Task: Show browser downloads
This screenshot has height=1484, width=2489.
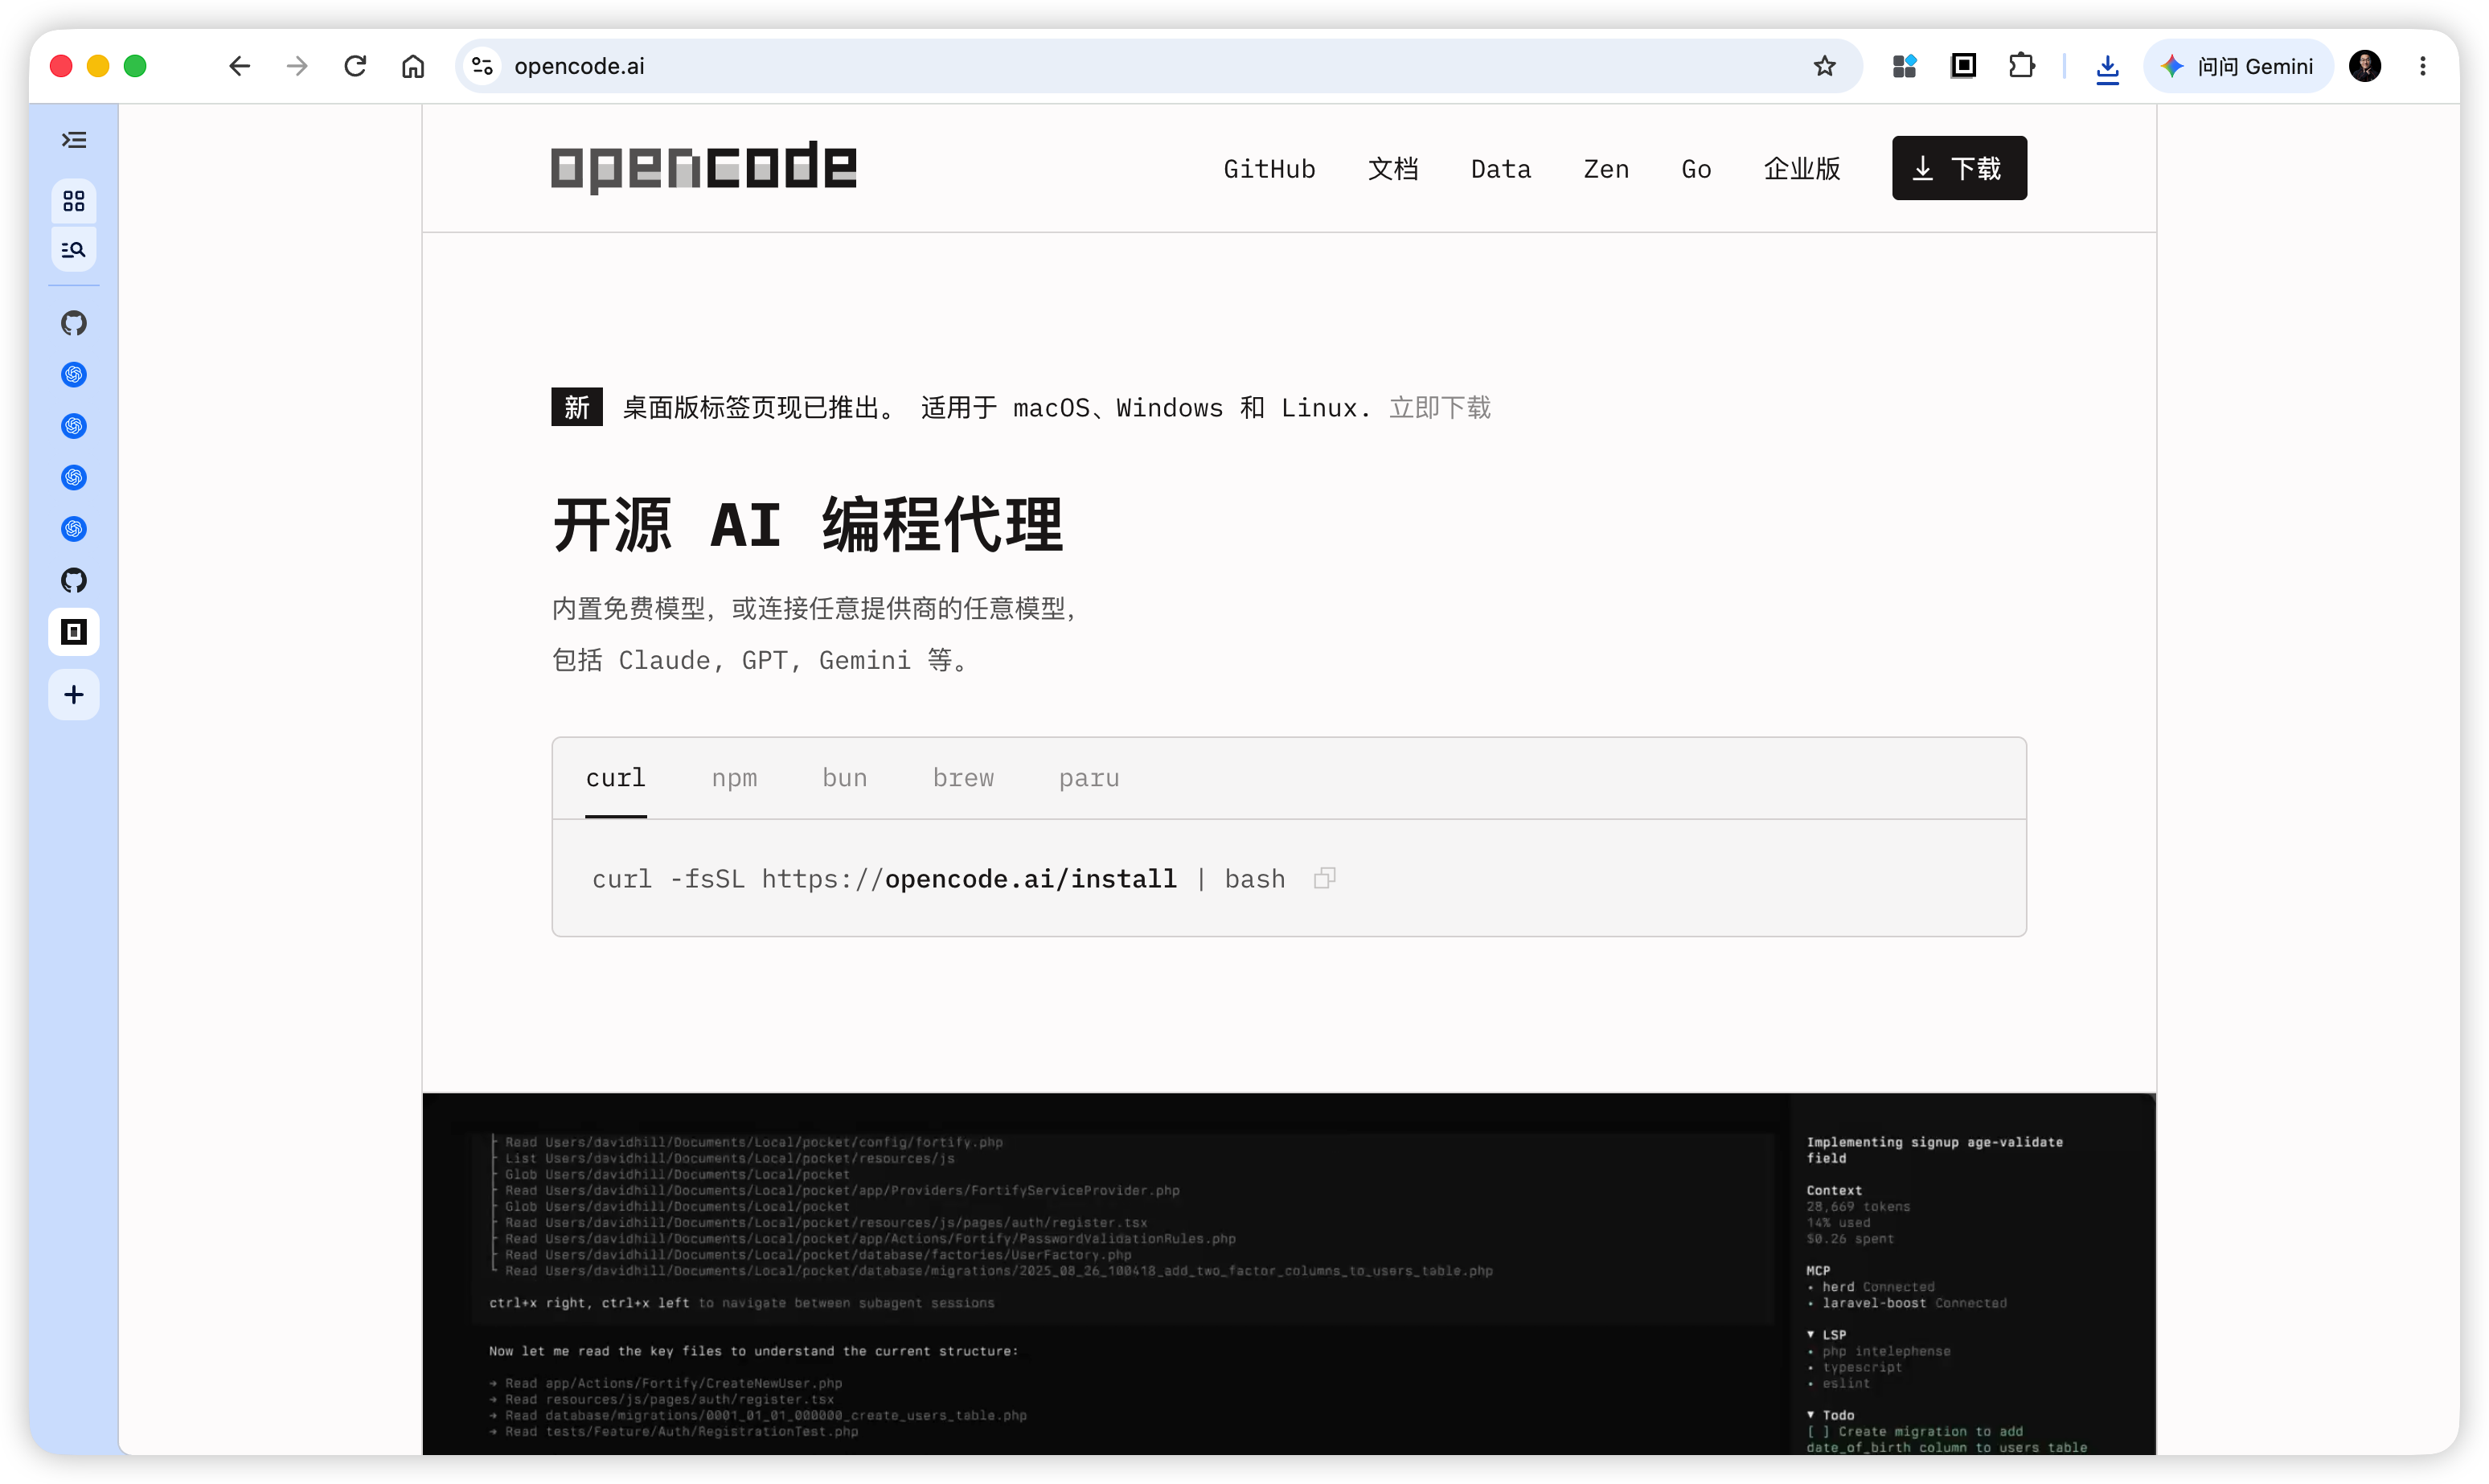Action: 2108,67
